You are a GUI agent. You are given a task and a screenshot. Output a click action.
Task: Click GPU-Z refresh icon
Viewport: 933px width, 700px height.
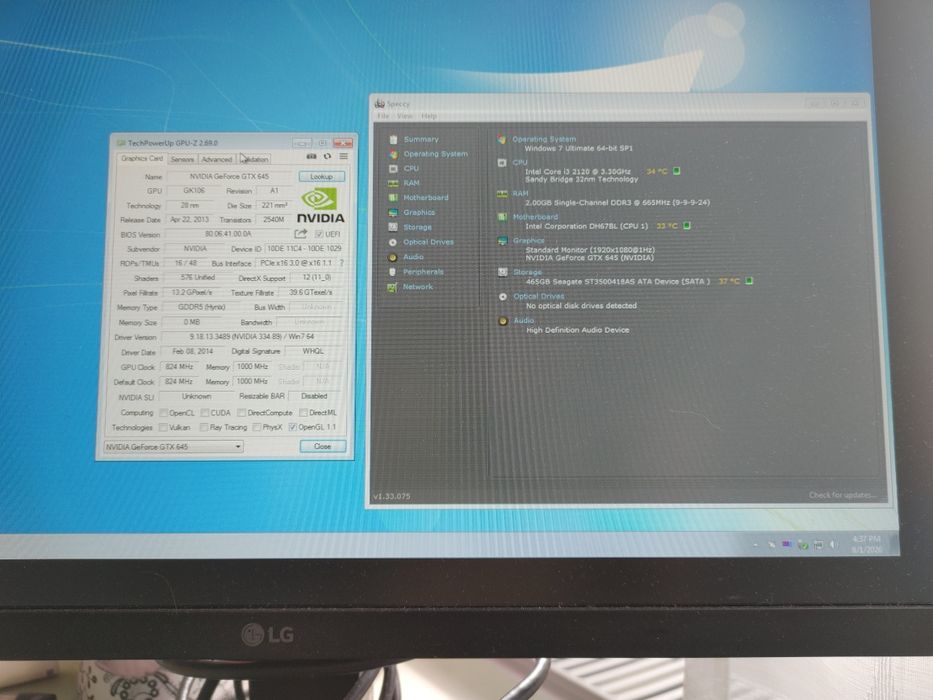click(327, 157)
